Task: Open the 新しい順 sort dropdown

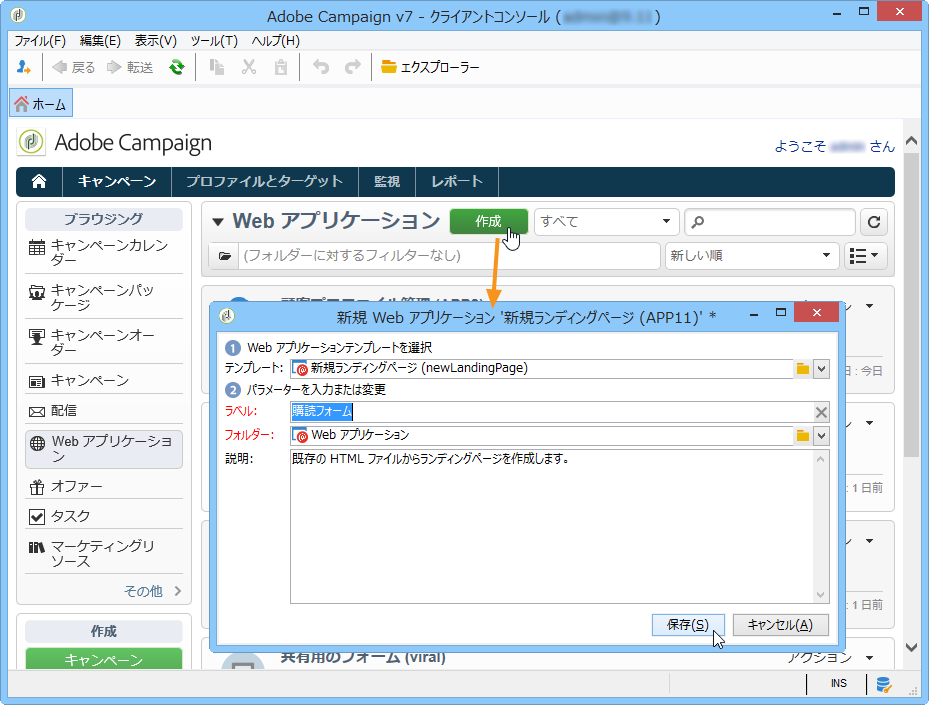Action: coord(751,256)
